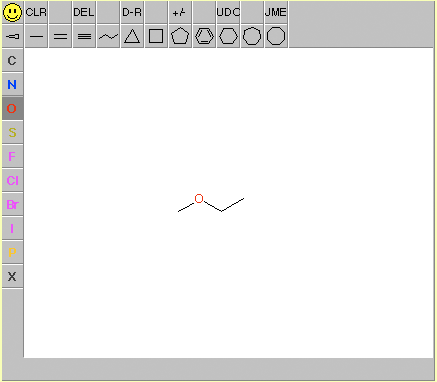Select the Sulfur atom S
Screen dimensions: 437x382
click(12, 132)
